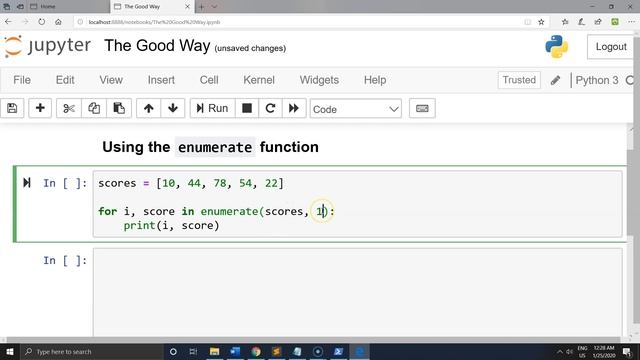The height and width of the screenshot is (360, 640).
Task: Open browser settings and more menu
Action: click(631, 22)
